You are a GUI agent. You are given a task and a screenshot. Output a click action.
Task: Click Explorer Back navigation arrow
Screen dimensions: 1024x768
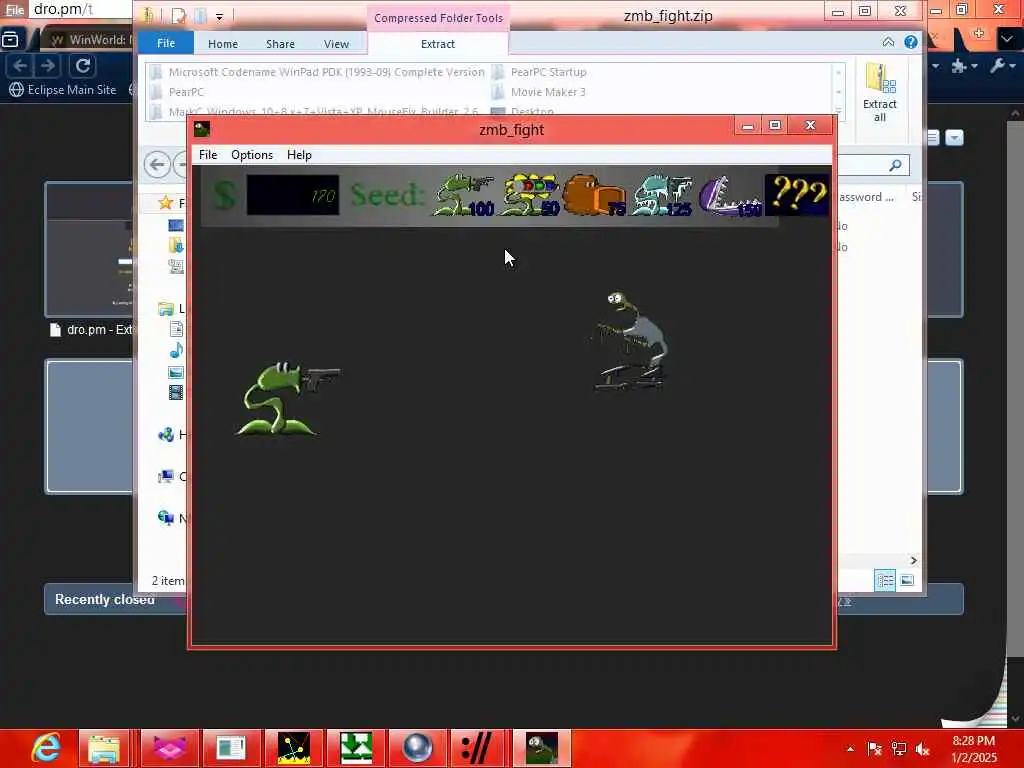tap(157, 165)
